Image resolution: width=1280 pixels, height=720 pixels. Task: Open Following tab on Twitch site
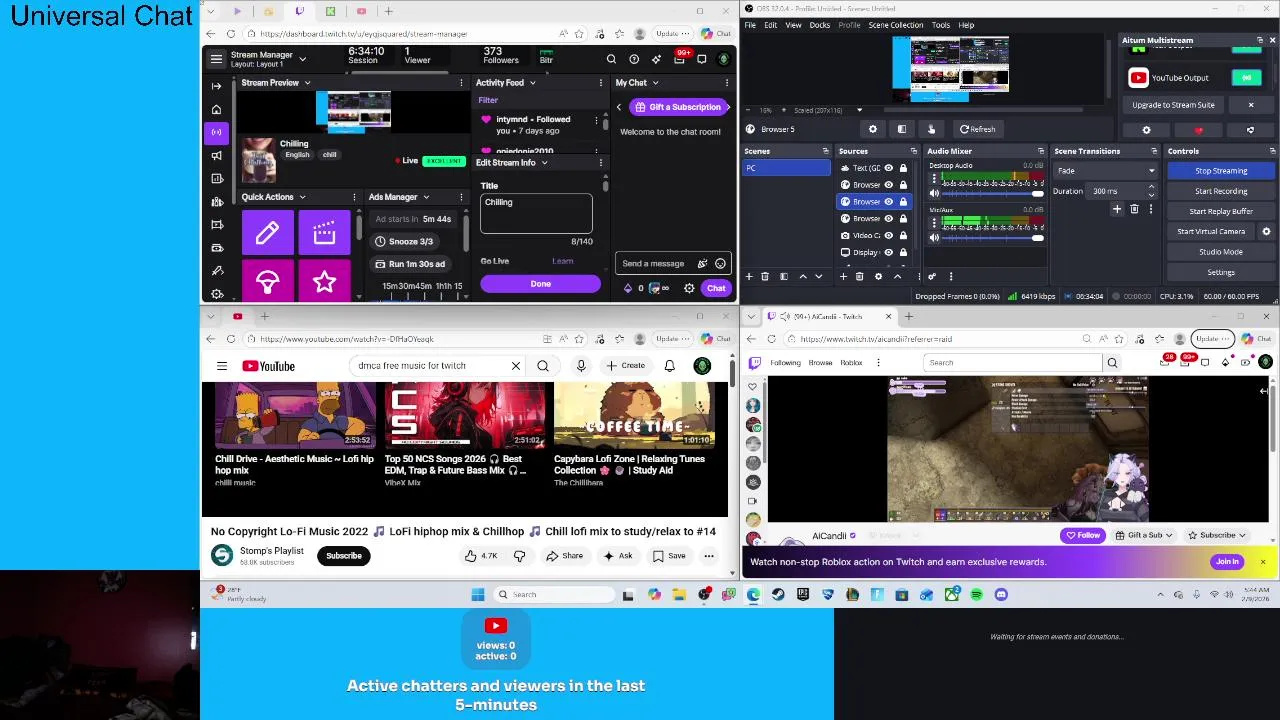coord(785,363)
